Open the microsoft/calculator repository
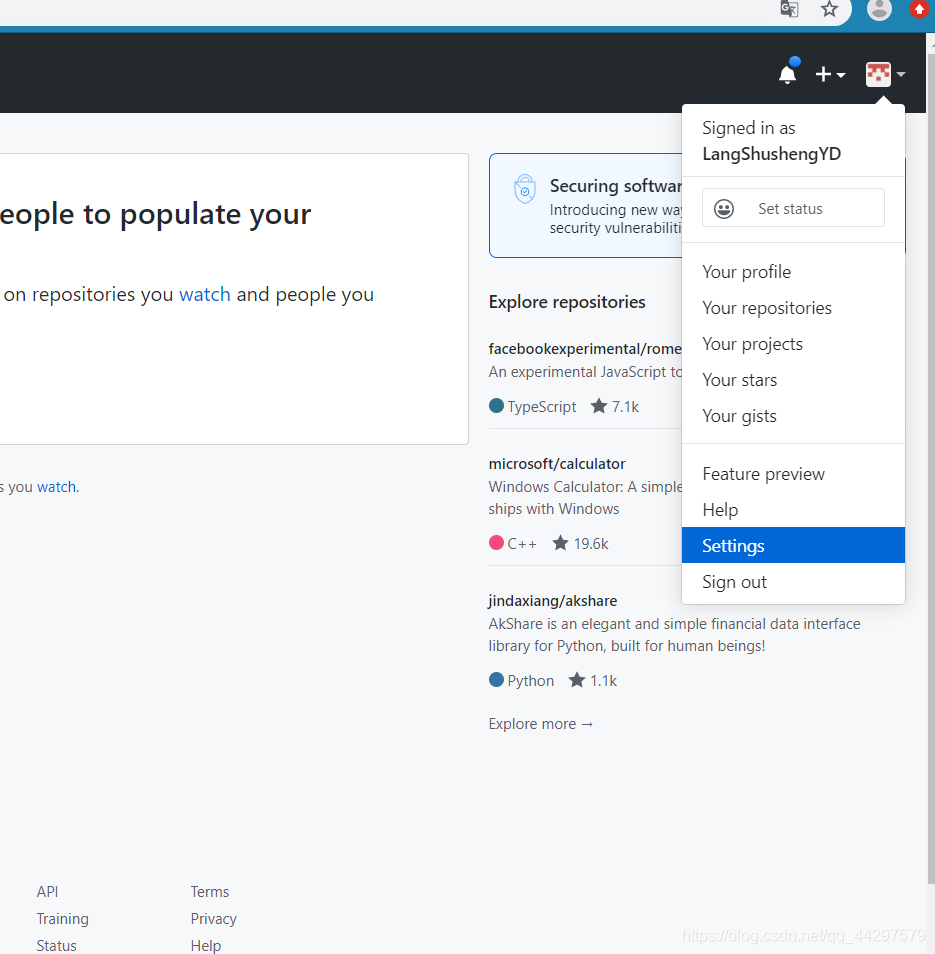The image size is (935, 954). pos(557,464)
